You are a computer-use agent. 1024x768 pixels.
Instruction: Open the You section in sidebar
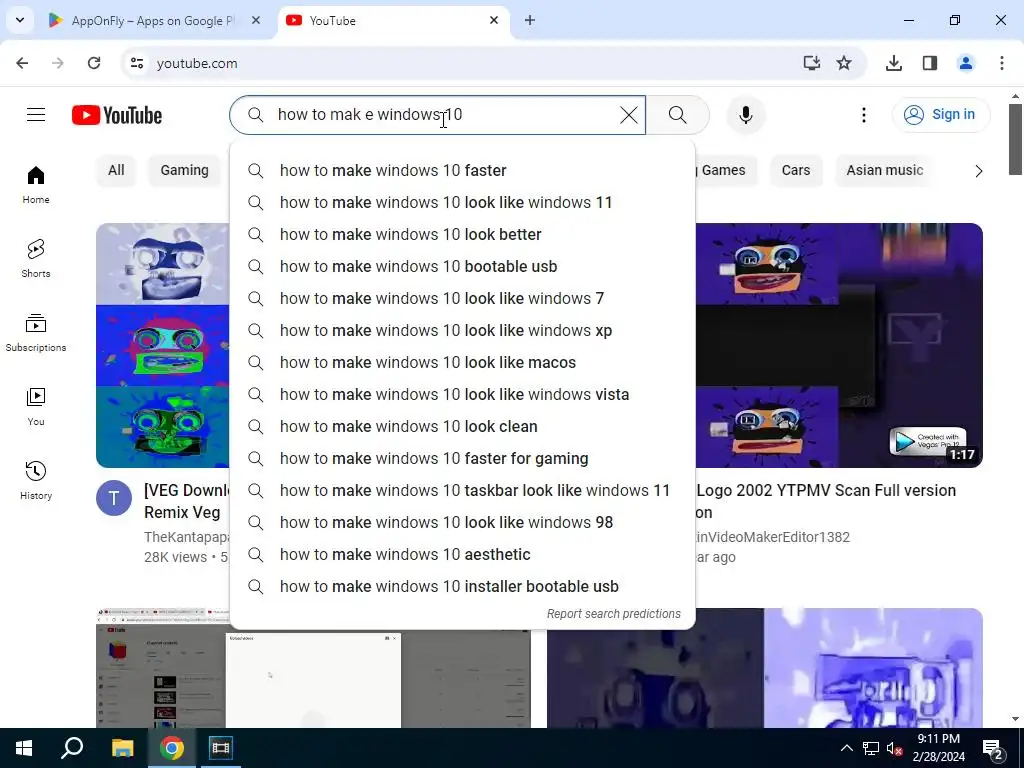[36, 406]
